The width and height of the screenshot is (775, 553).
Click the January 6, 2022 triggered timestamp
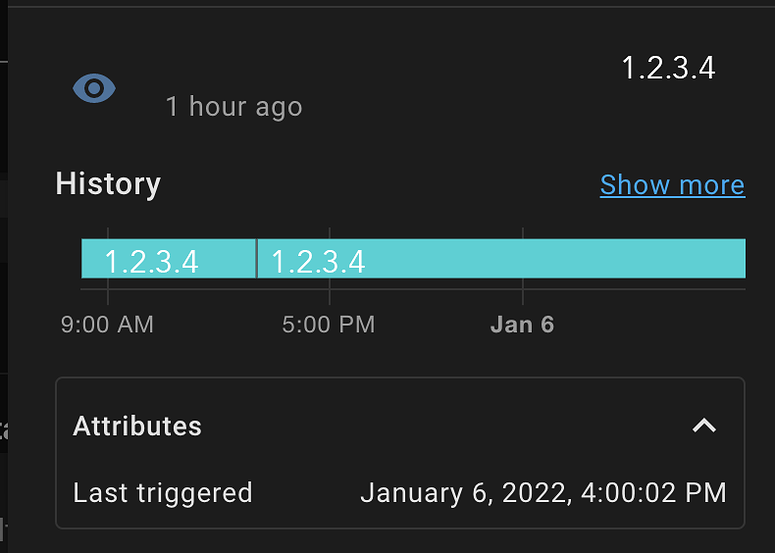(543, 493)
